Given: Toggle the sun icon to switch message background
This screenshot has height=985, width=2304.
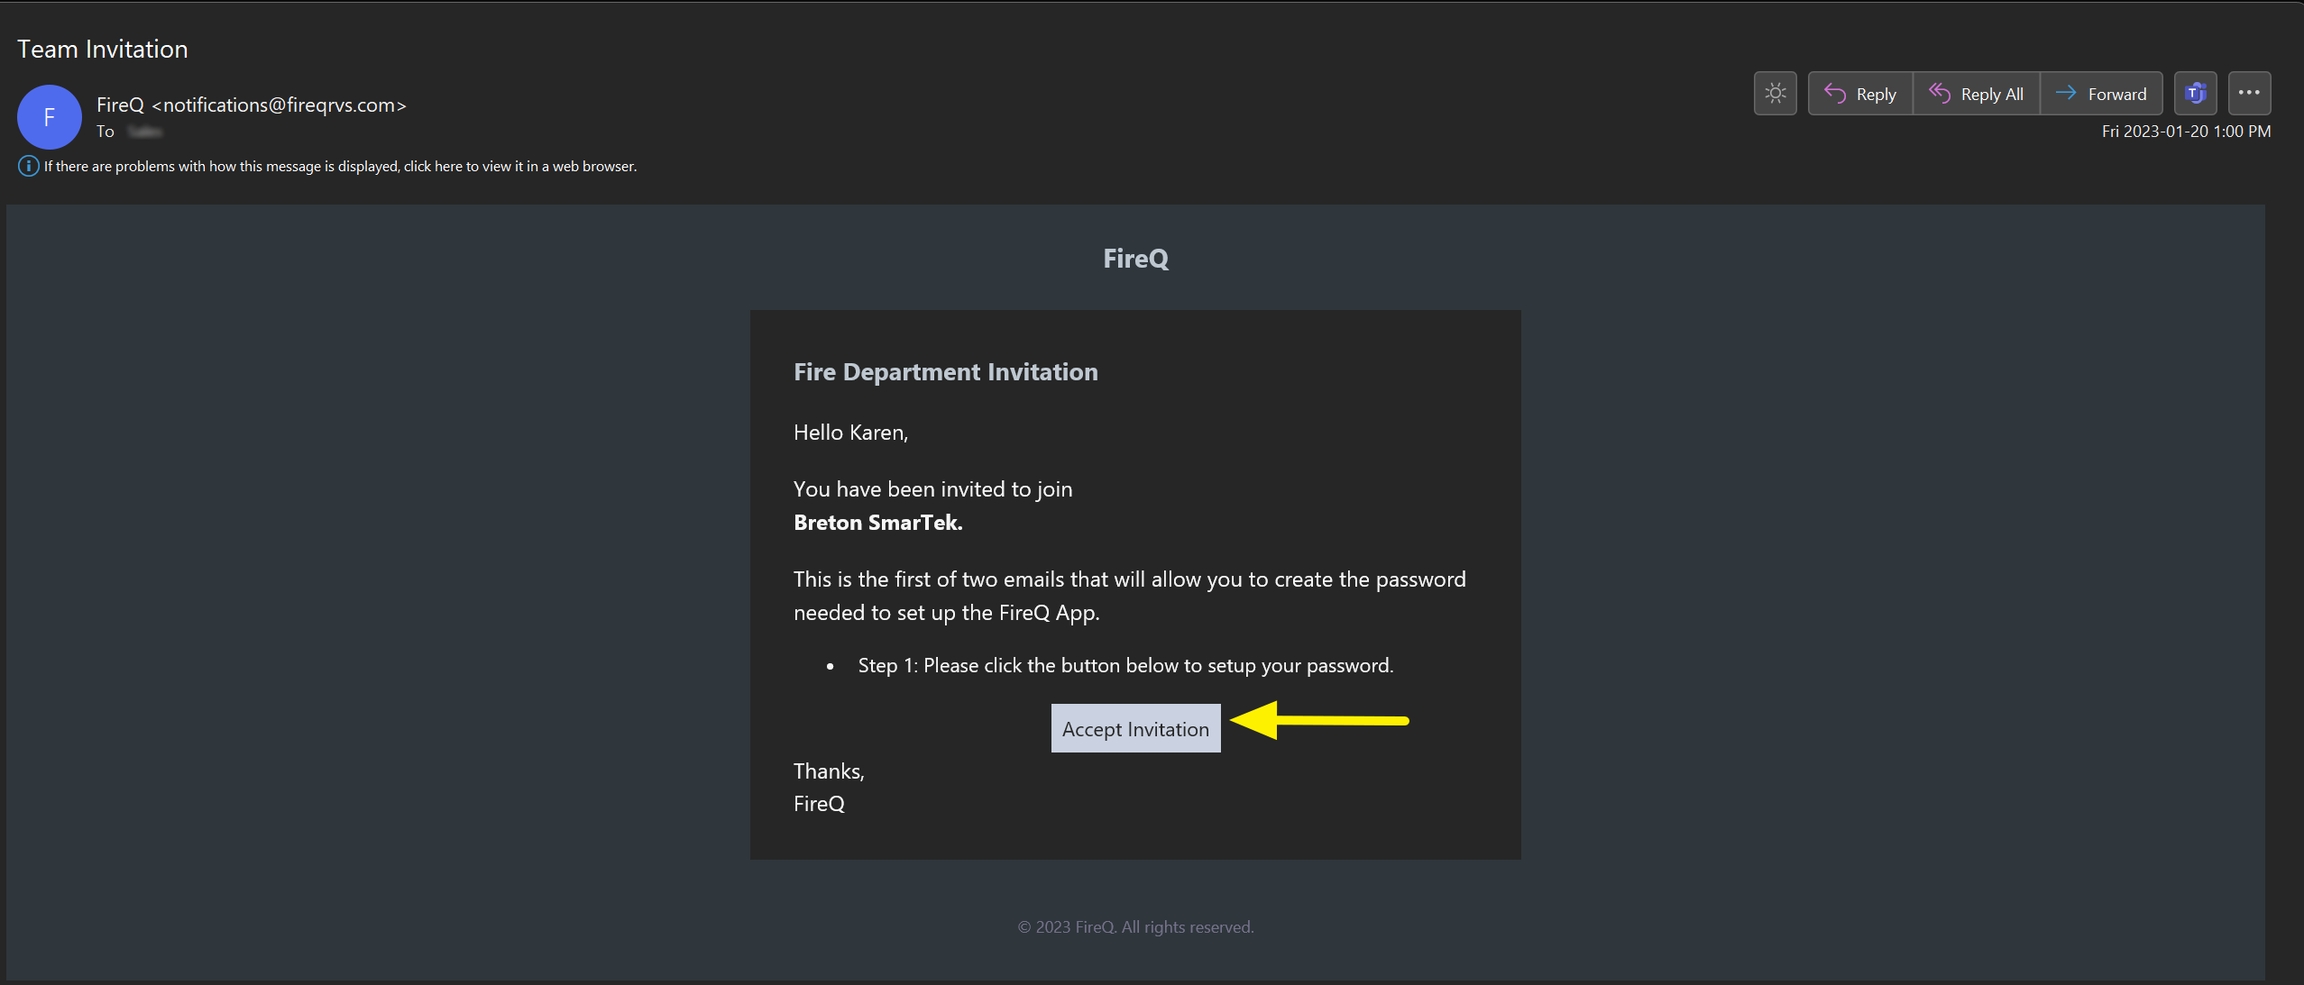Looking at the screenshot, I should pyautogui.click(x=1775, y=93).
